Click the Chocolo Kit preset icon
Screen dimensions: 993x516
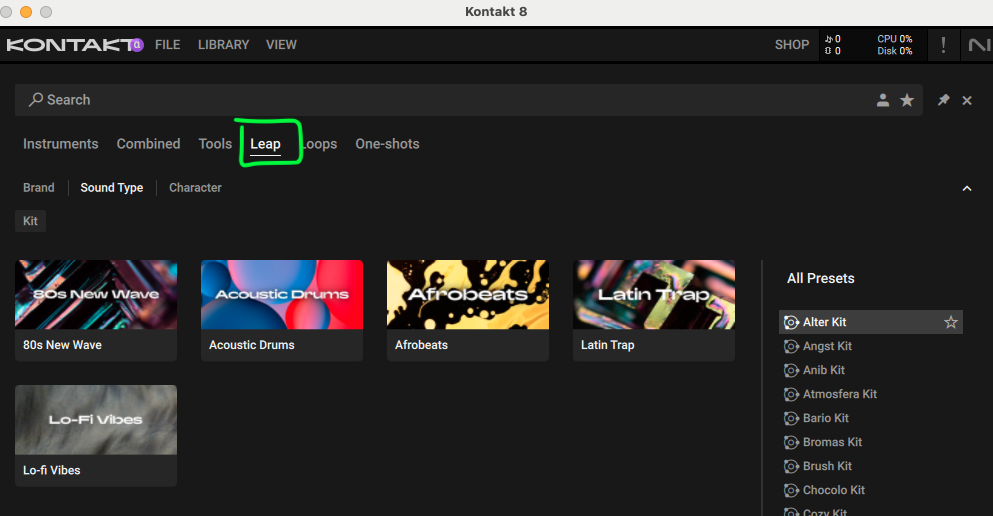pyautogui.click(x=791, y=491)
